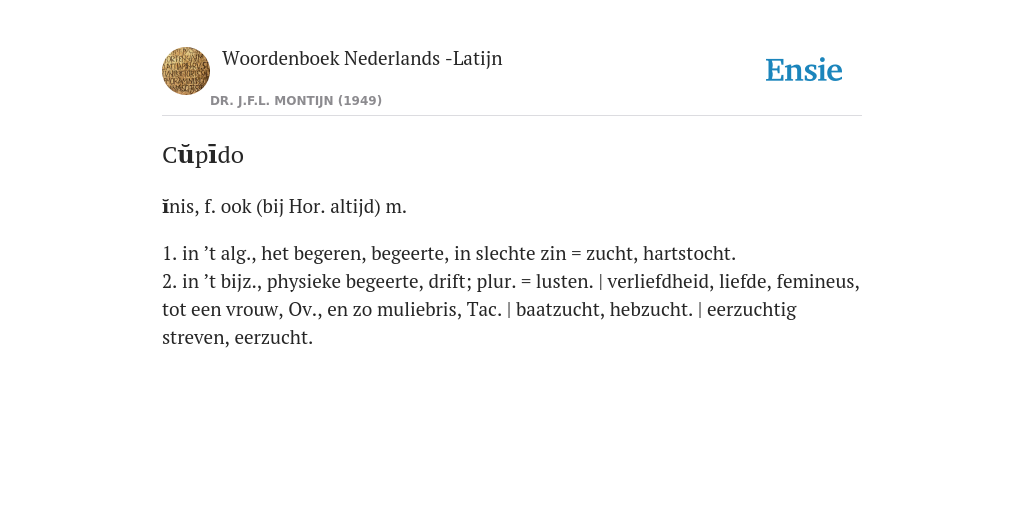
Task: Click the round stone inscription avatar image
Action: 186,71
